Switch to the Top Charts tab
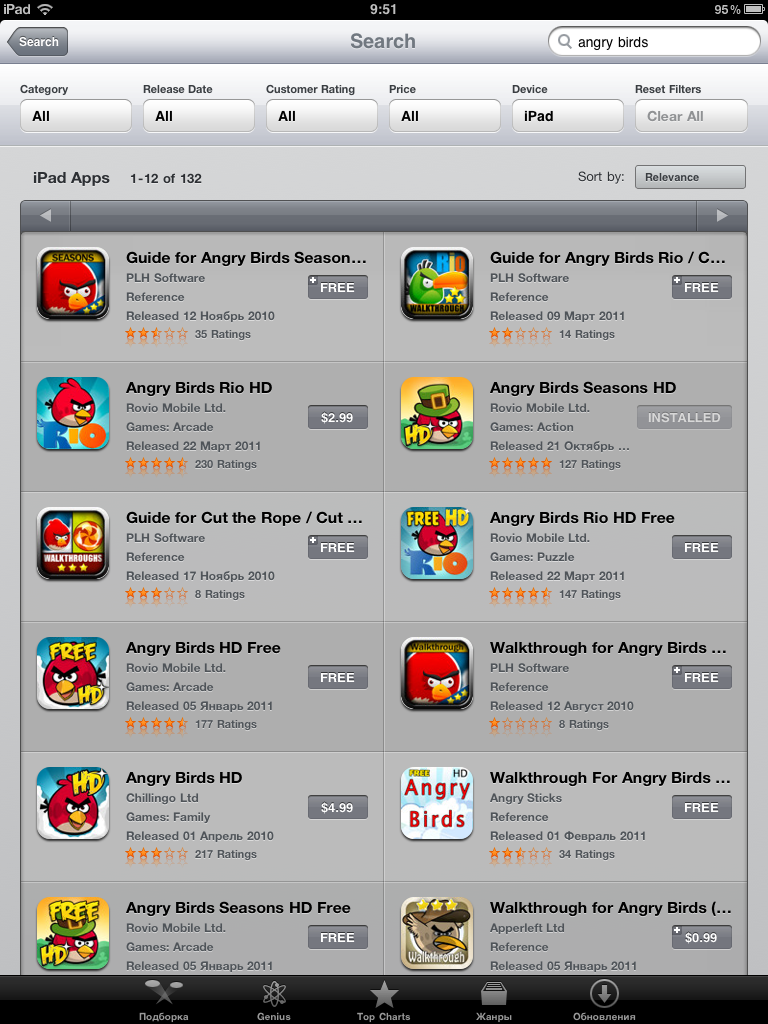 pos(383,1000)
